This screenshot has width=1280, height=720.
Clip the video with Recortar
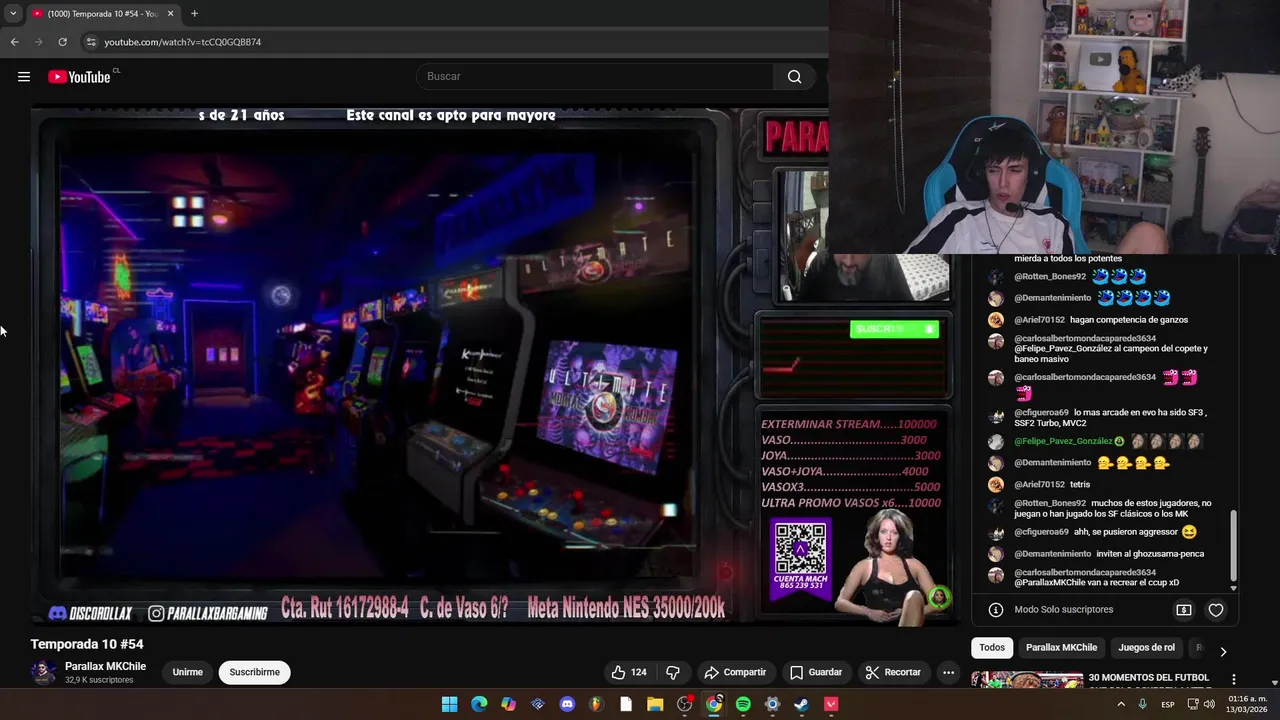(893, 672)
